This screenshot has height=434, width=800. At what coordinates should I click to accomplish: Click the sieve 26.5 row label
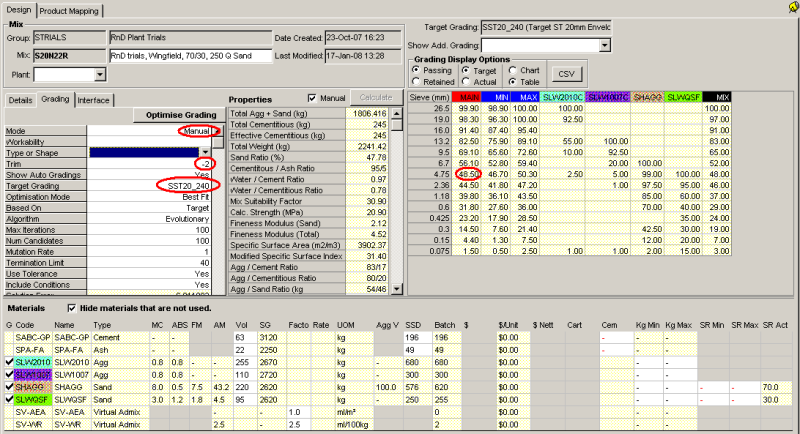coord(430,108)
